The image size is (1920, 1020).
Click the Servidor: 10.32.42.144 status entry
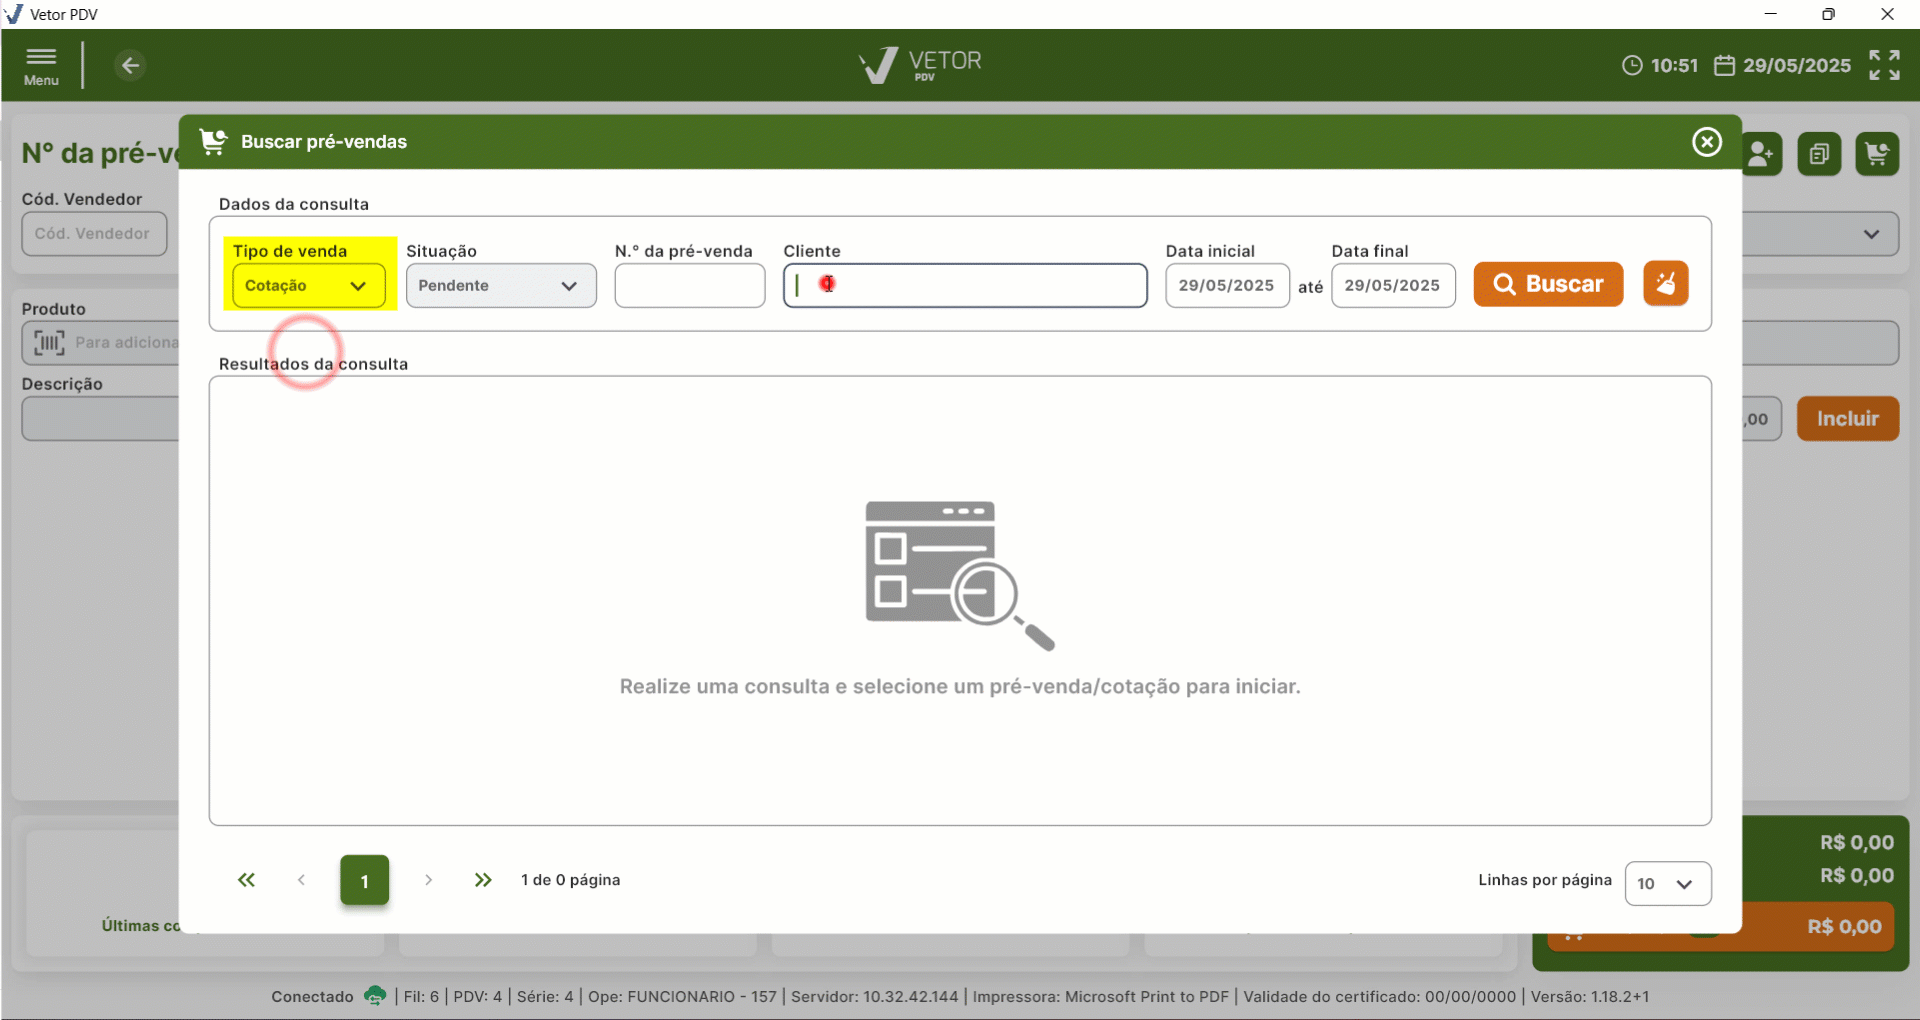pyautogui.click(x=875, y=996)
